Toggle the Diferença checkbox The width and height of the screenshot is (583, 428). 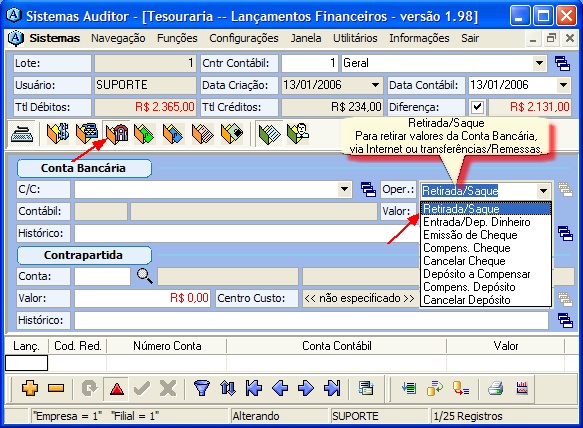tap(477, 107)
